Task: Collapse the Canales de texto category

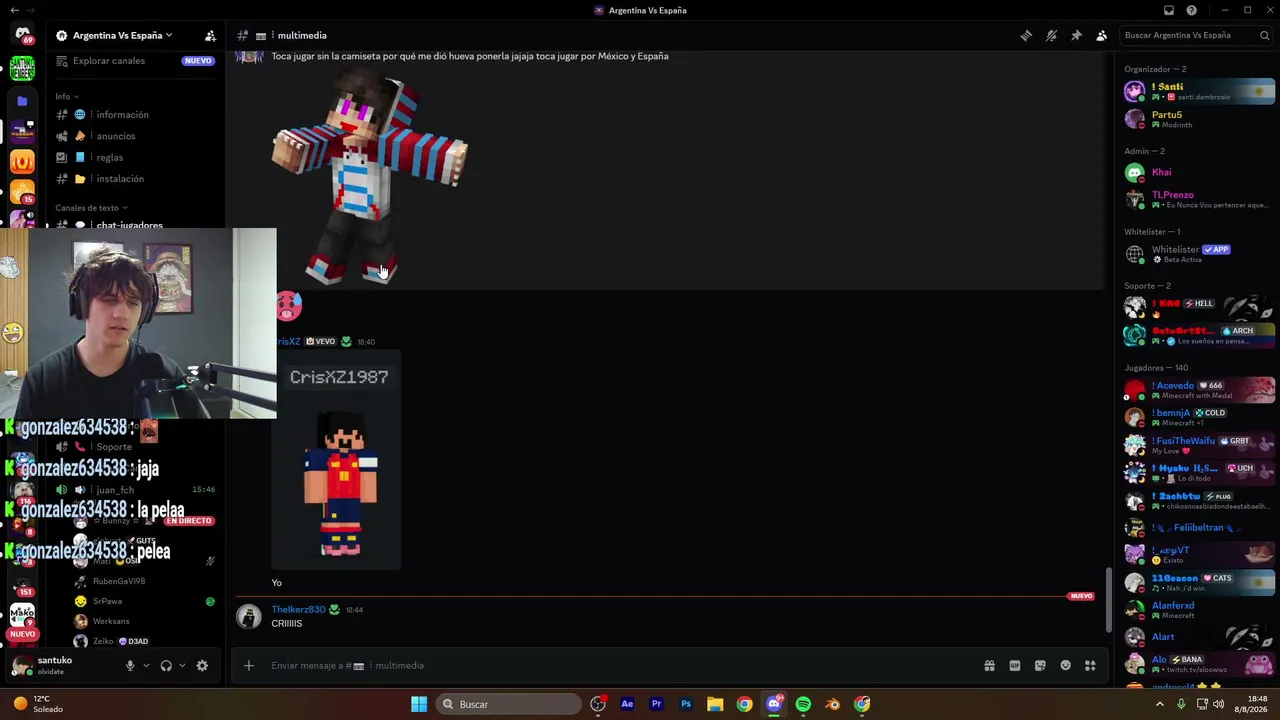Action: (x=92, y=208)
